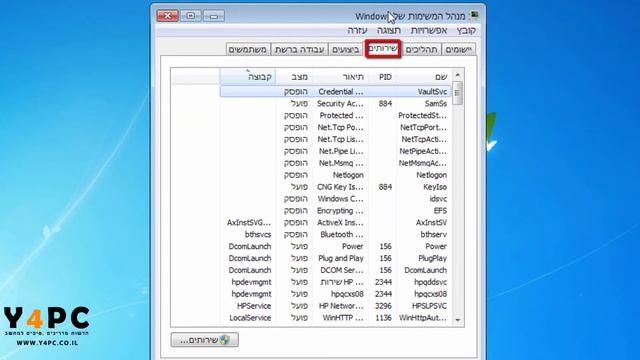Select the WinHttpAut... service row
The height and width of the screenshot is (360, 640).
(336, 318)
